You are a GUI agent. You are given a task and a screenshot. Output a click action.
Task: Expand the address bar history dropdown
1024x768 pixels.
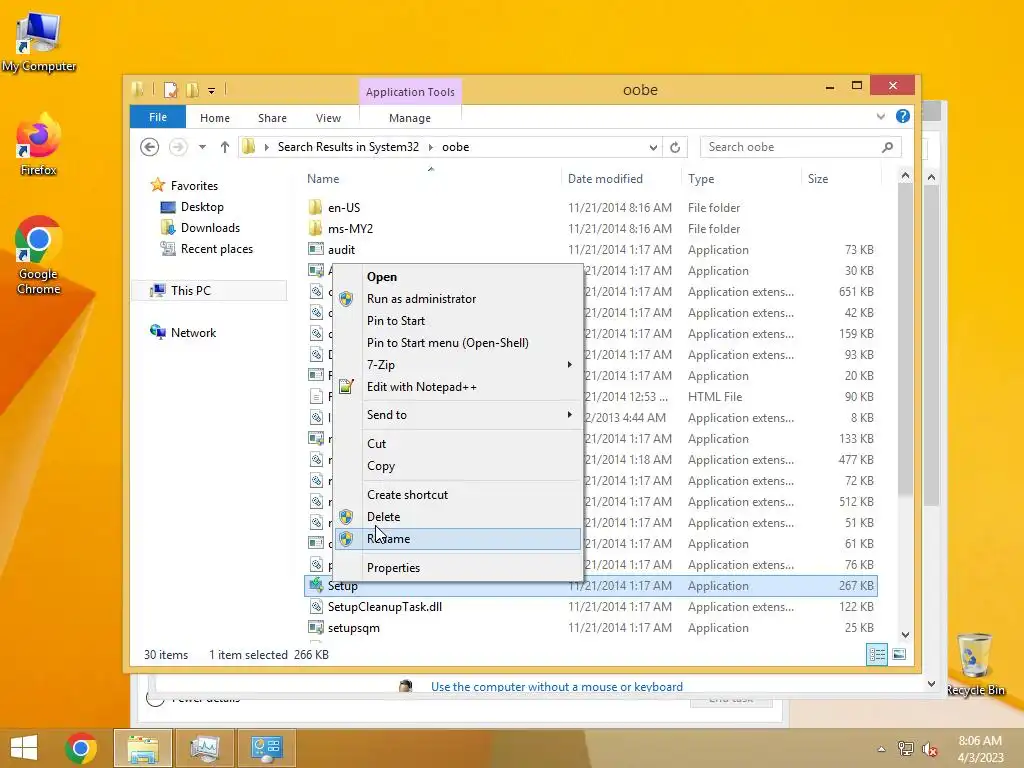[653, 148]
